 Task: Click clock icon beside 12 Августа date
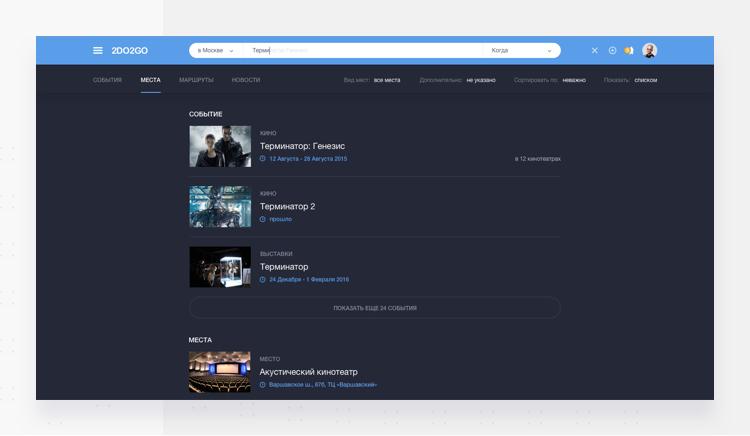pyautogui.click(x=263, y=159)
